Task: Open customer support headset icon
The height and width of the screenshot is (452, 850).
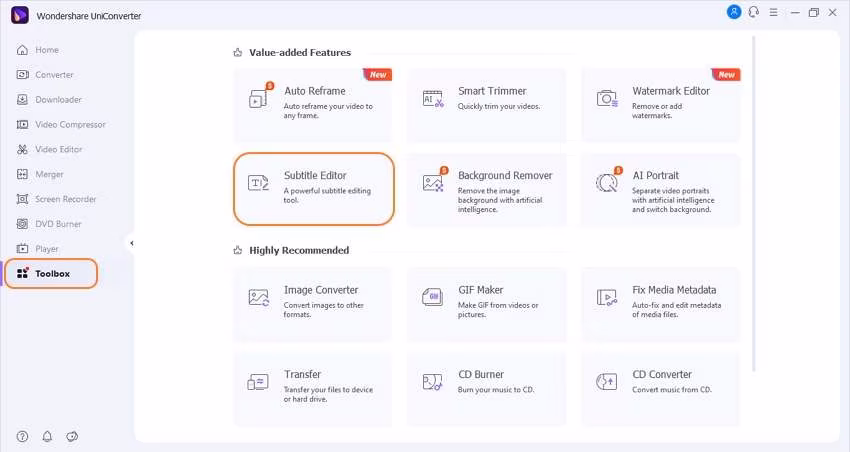Action: (x=753, y=12)
